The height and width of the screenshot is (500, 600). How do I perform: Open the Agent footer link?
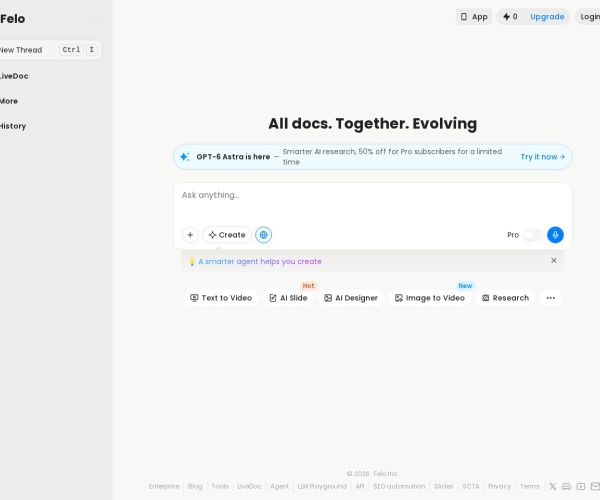click(280, 486)
